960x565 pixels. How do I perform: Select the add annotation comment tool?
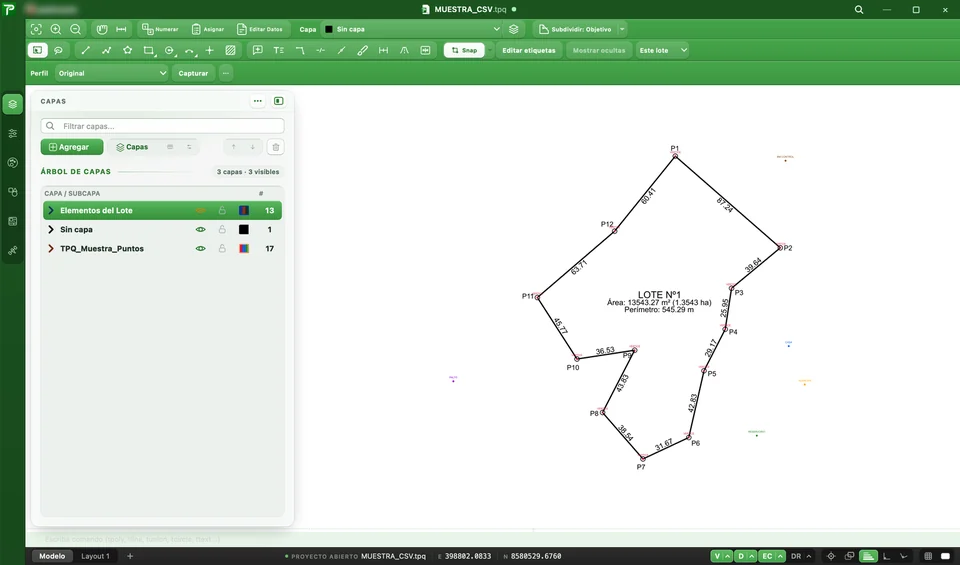point(258,50)
